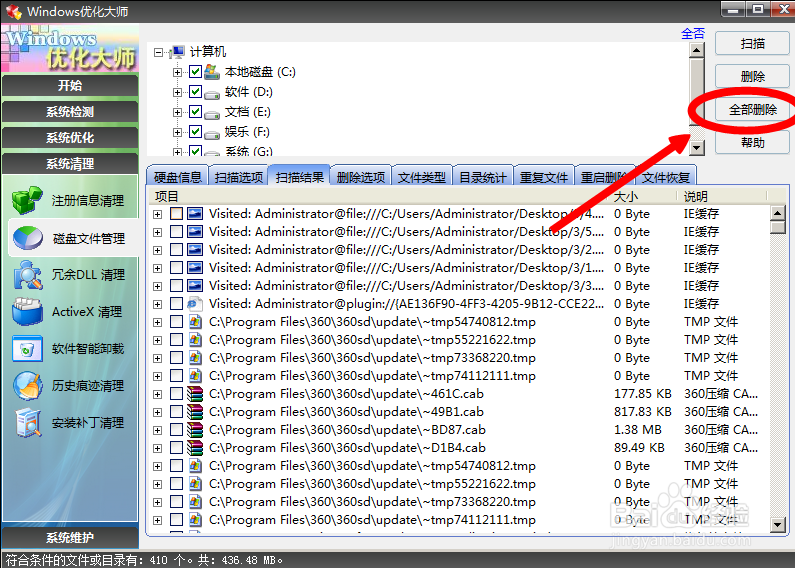Click image icon of Desktop/3/5 Visited entry
Screen dimensions: 795x568
[195, 232]
